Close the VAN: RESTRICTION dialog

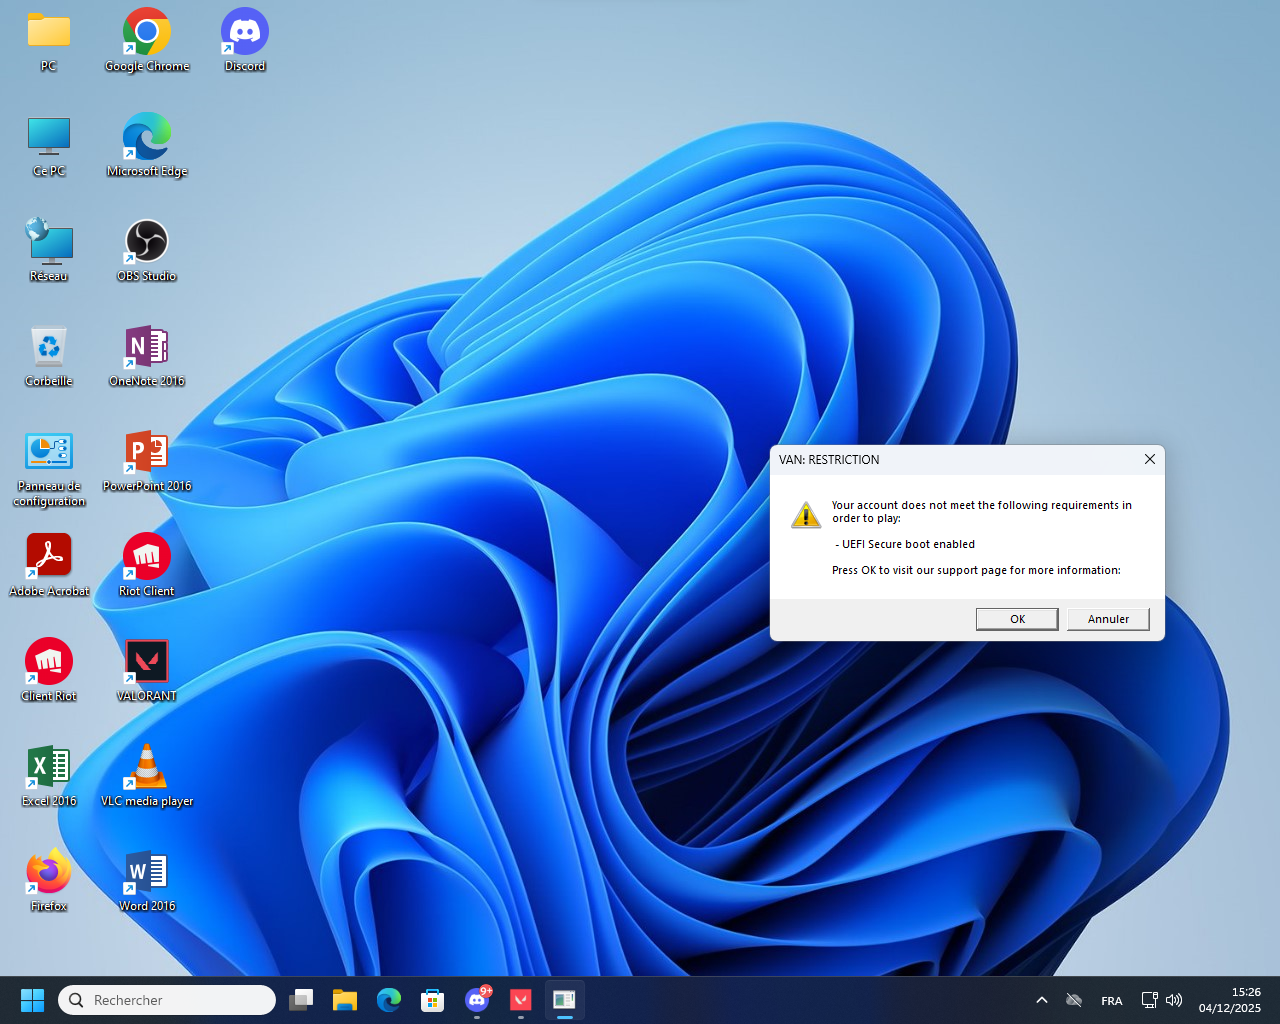(x=1150, y=459)
